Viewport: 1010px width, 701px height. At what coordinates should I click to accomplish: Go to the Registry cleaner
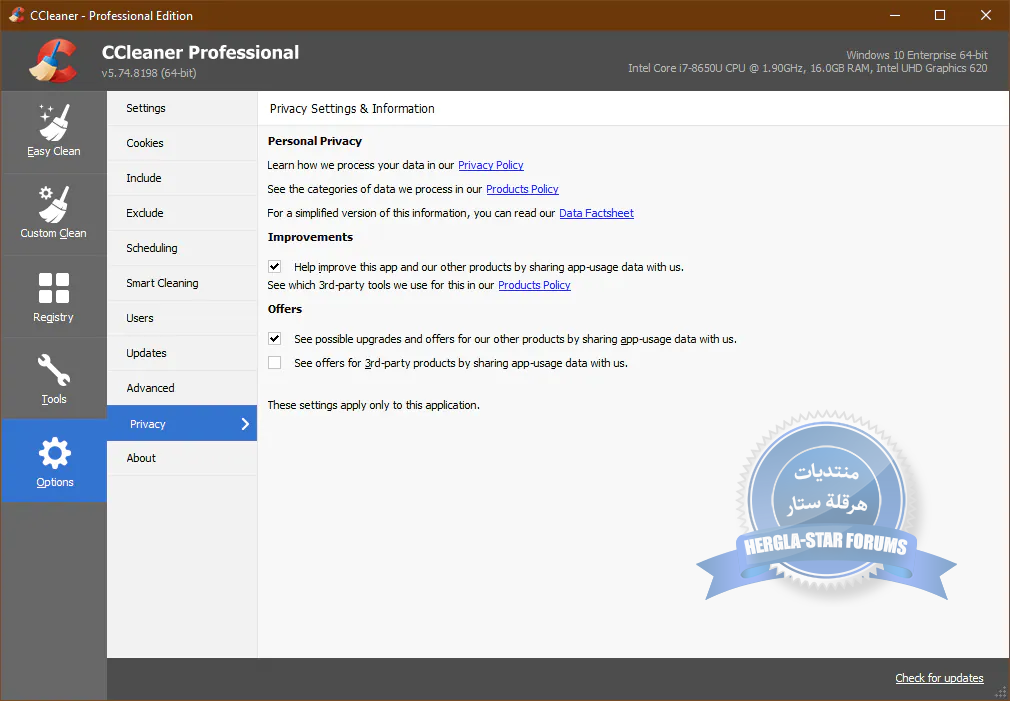pos(53,296)
